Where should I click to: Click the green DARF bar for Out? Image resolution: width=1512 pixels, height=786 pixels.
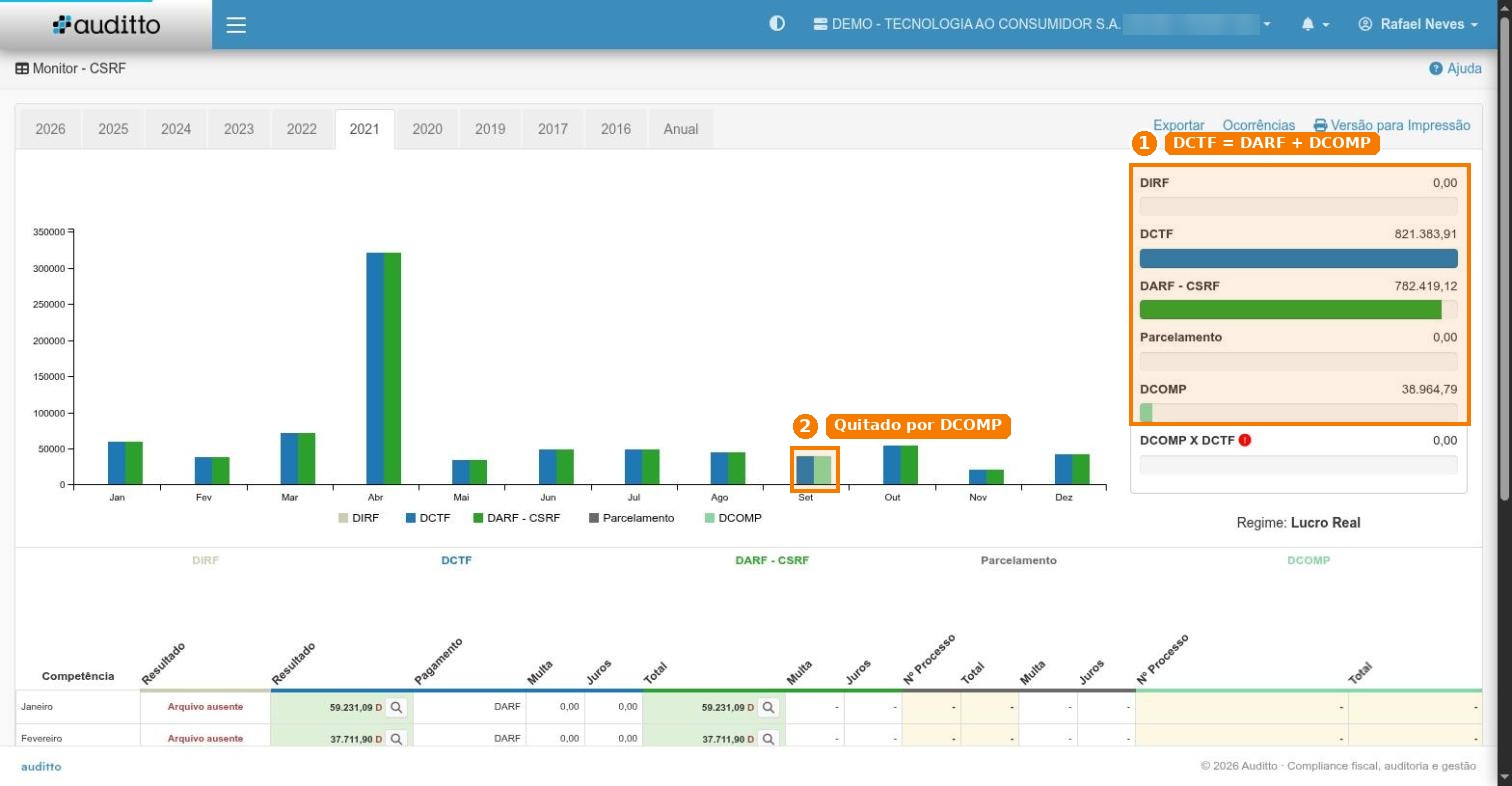tap(909, 465)
